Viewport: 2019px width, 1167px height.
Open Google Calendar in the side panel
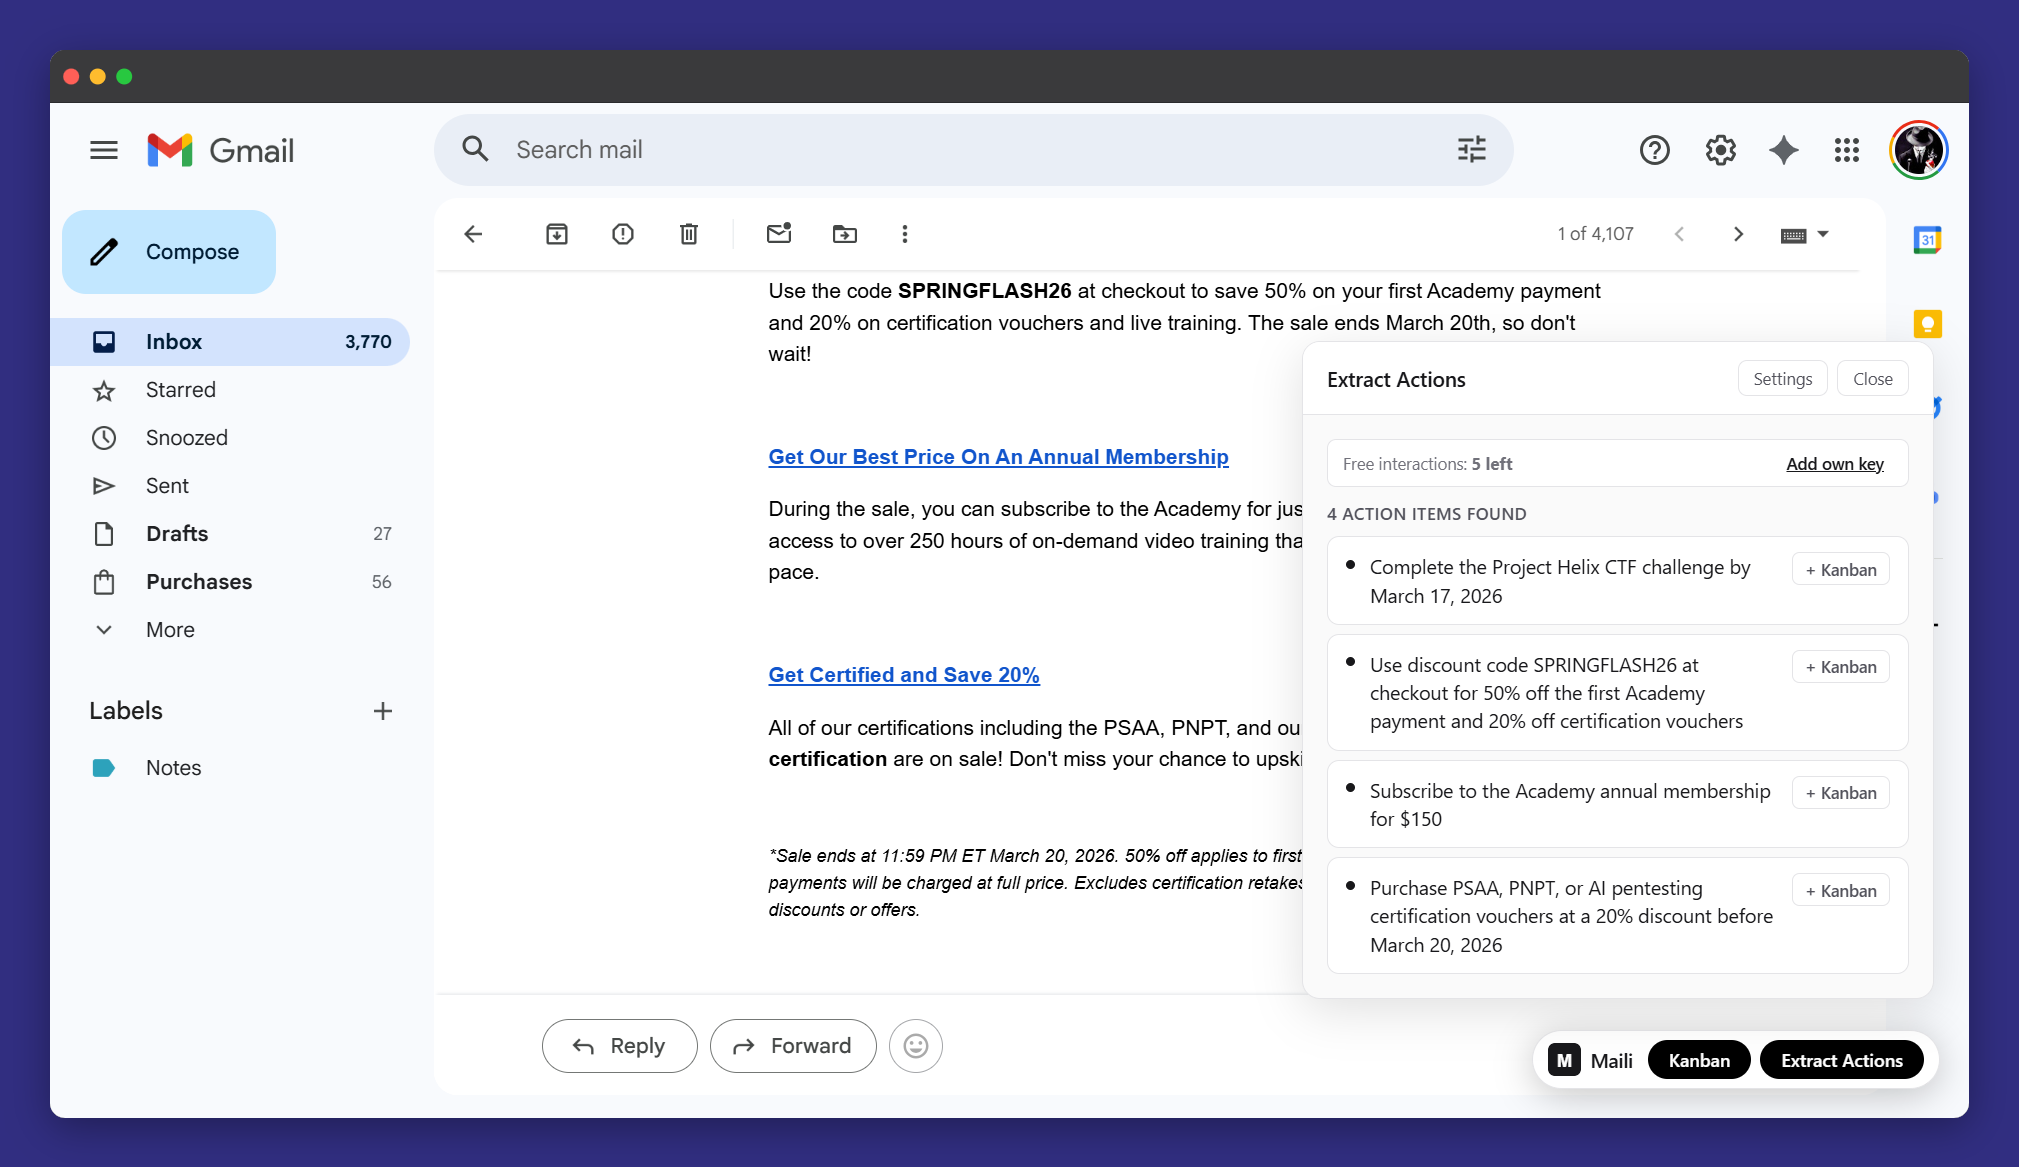coord(1927,240)
